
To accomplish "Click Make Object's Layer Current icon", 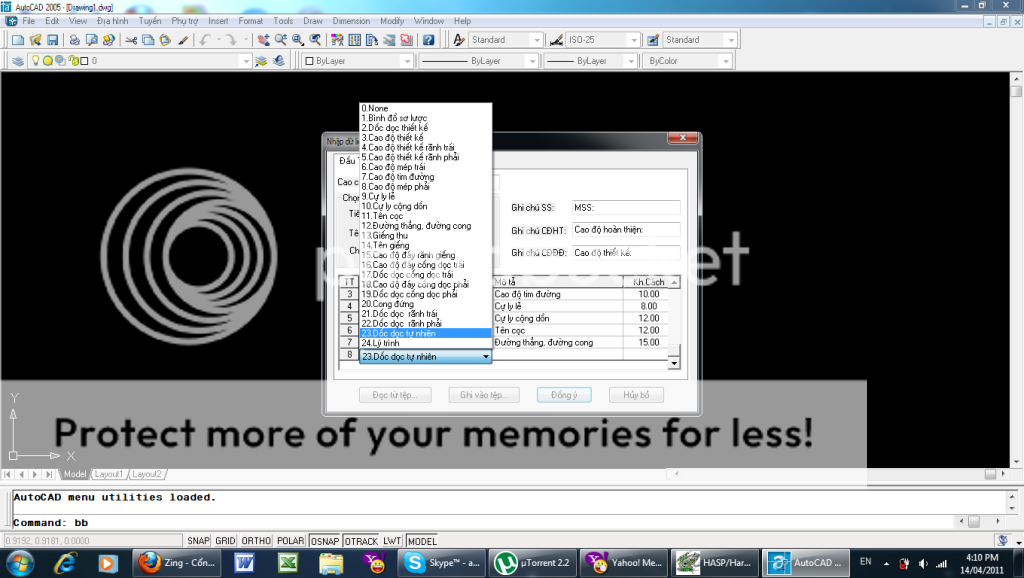I will pos(261,61).
